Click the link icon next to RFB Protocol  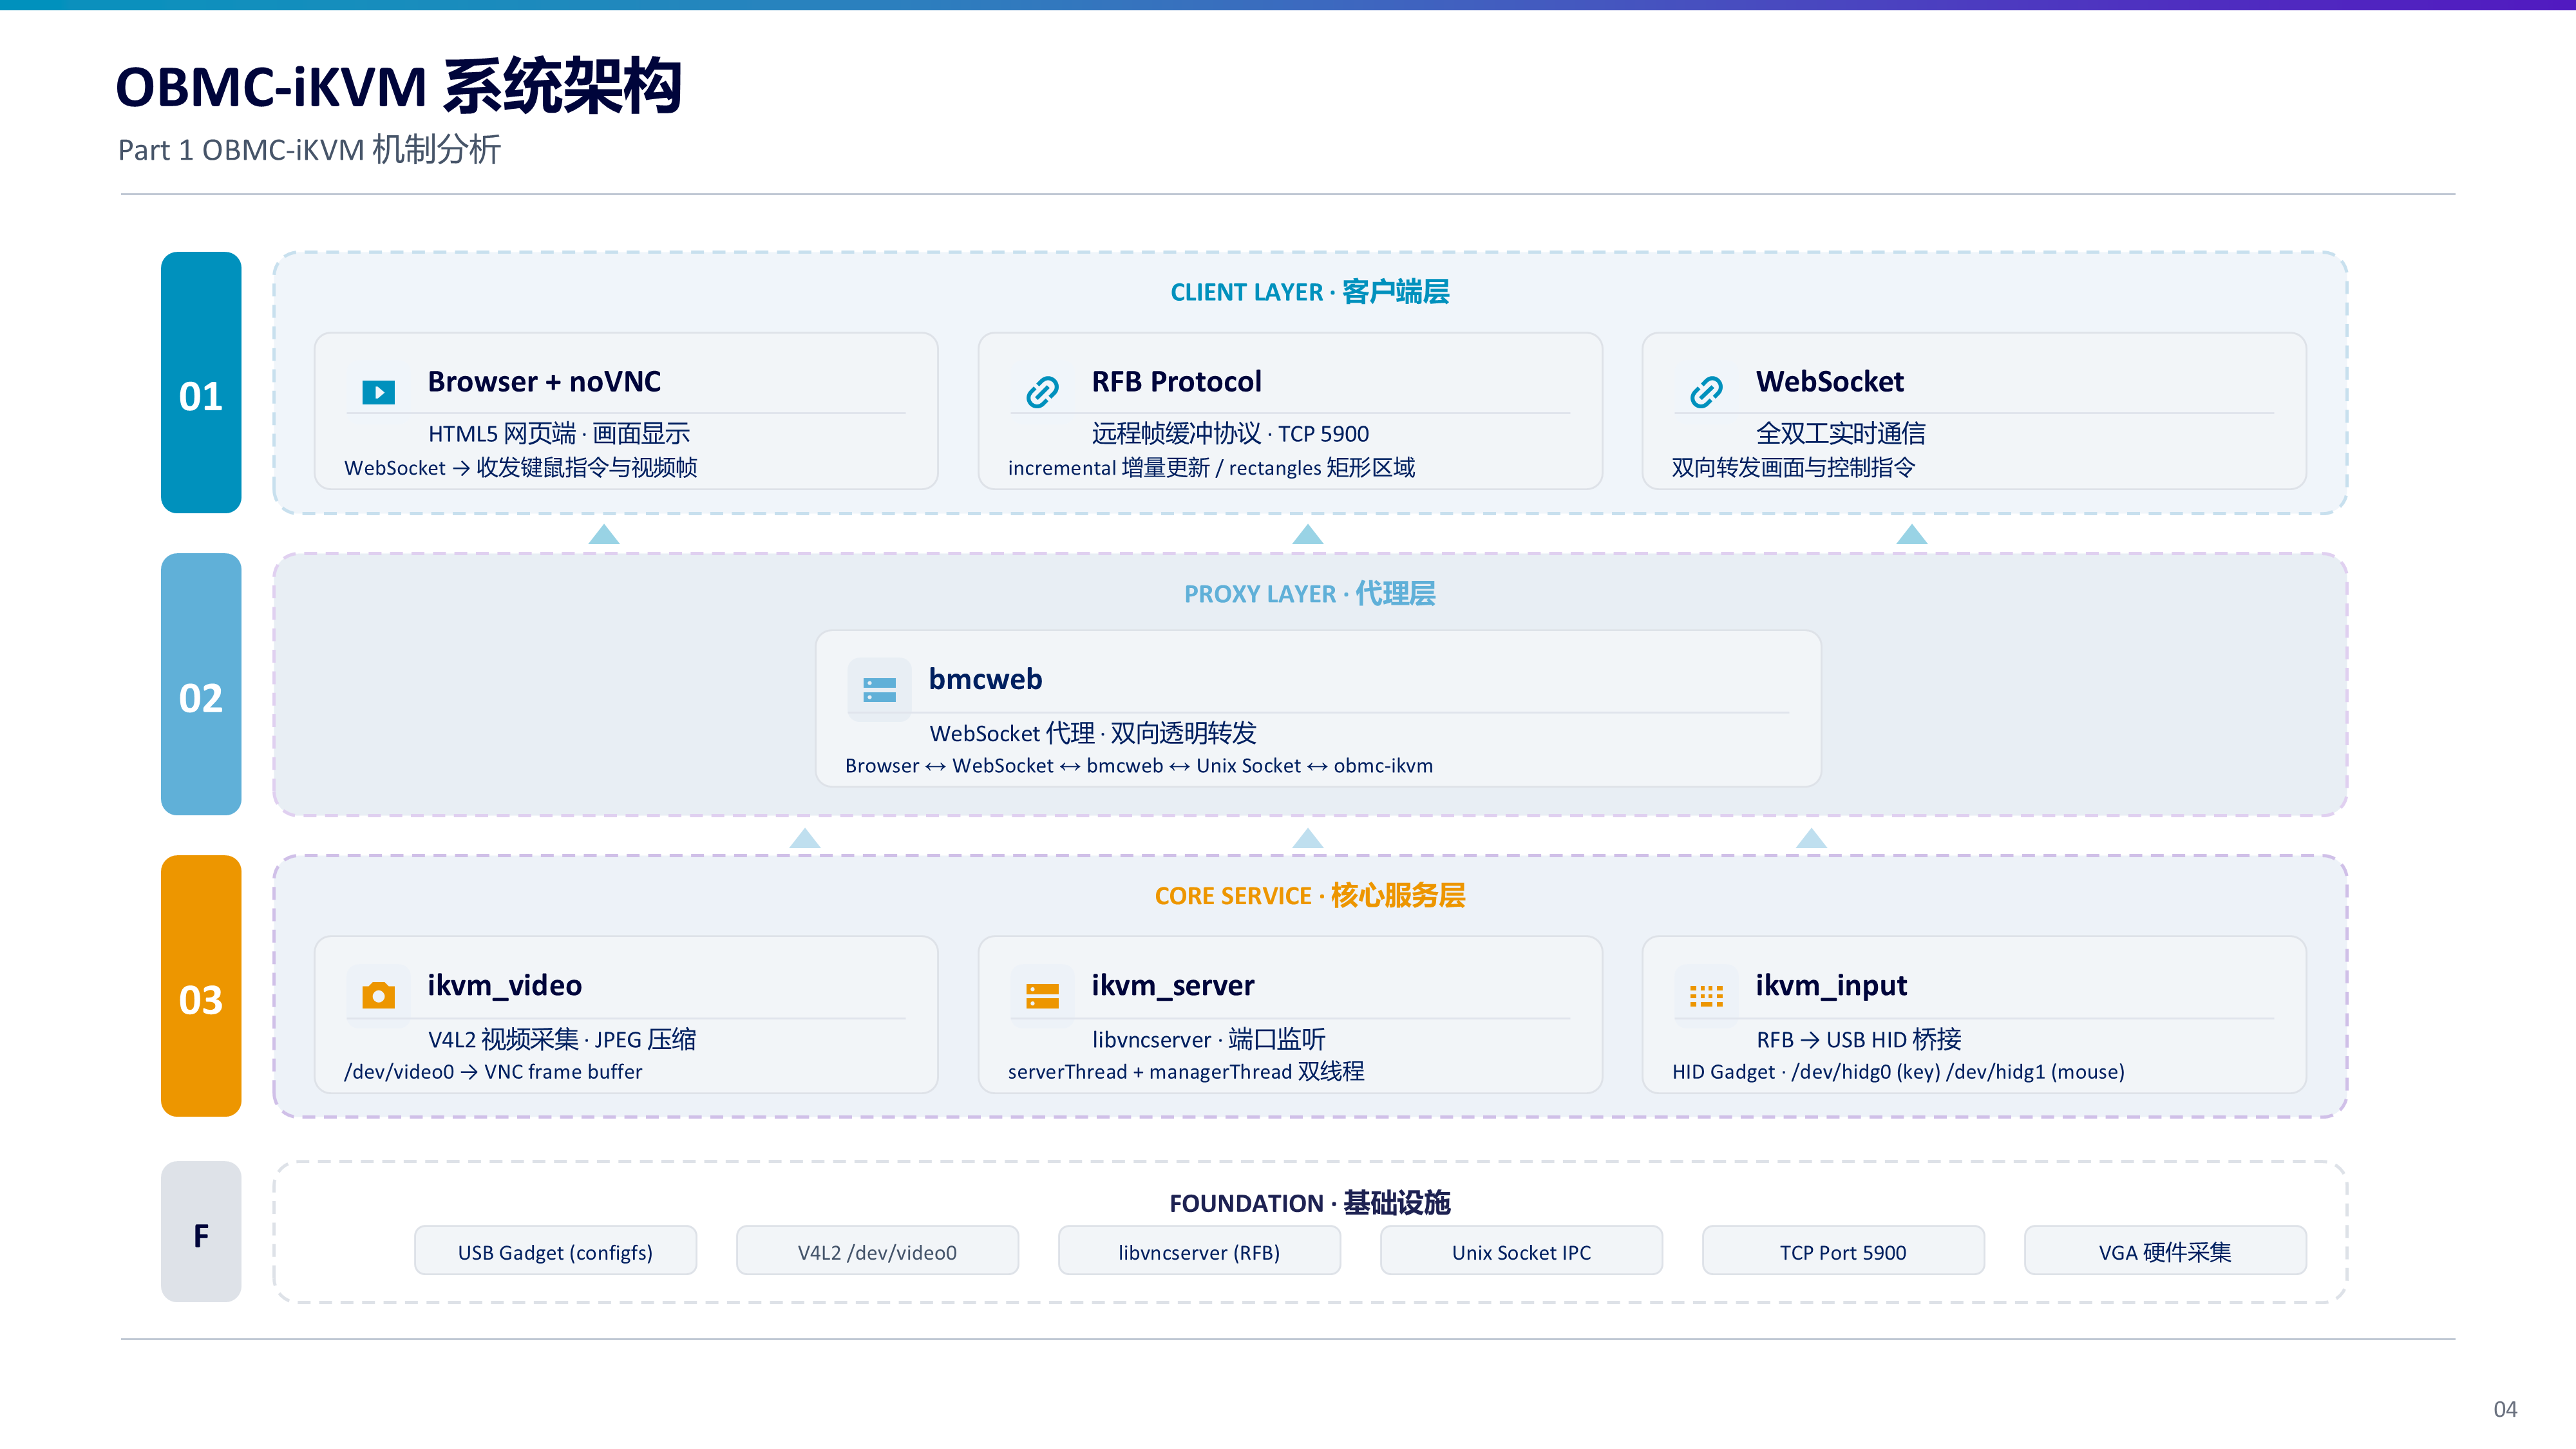[x=1042, y=392]
